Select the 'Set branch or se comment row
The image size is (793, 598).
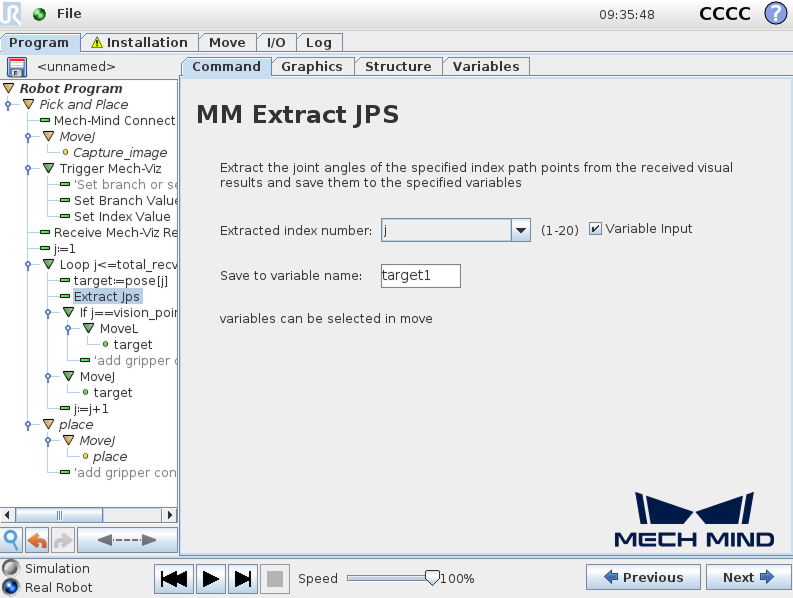(125, 185)
